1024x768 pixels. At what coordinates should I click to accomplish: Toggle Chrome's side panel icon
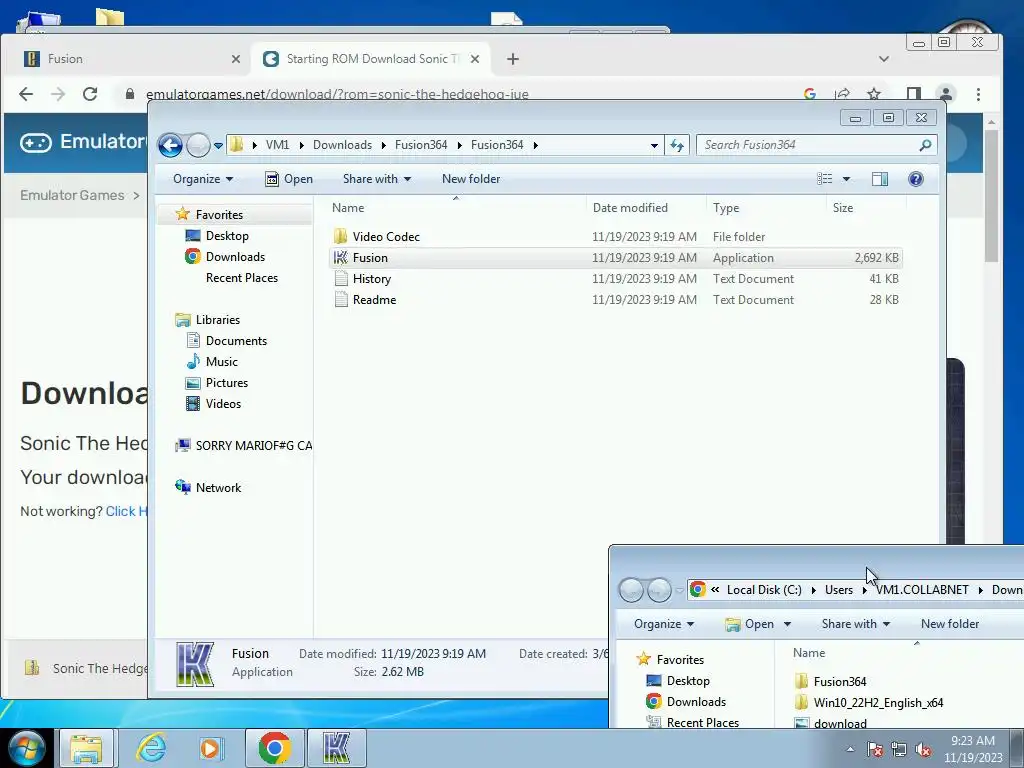tap(914, 94)
